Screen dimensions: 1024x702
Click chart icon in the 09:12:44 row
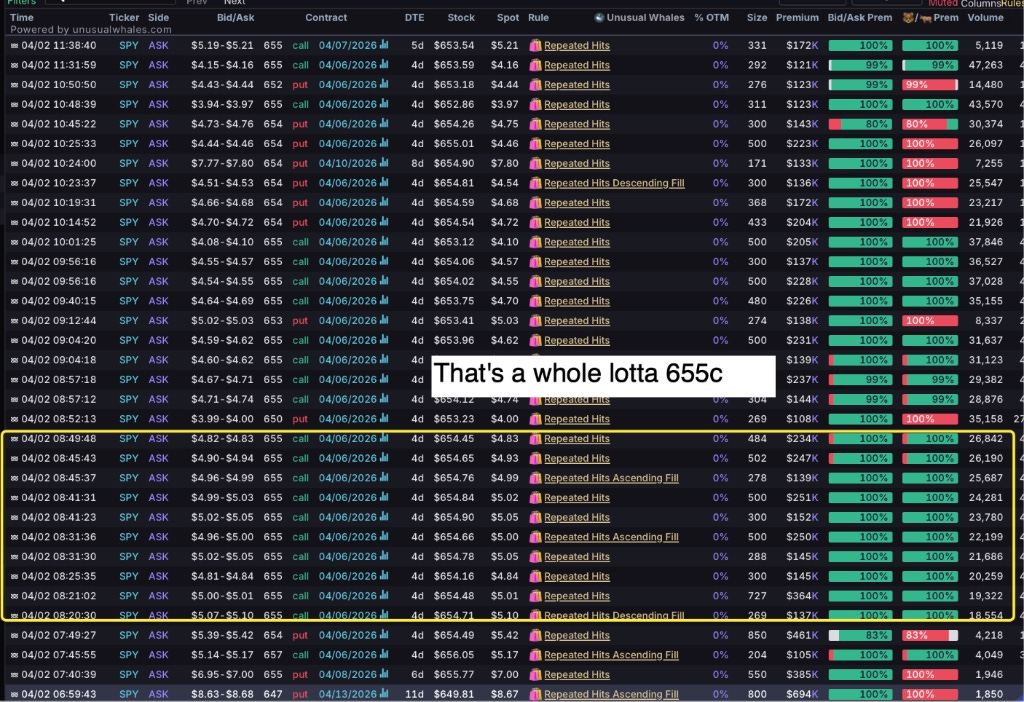click(x=384, y=320)
